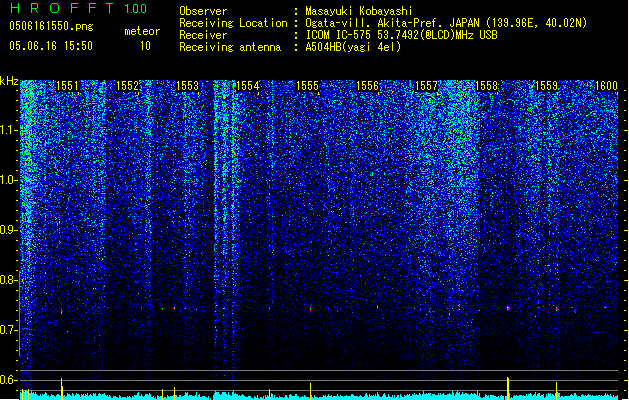This screenshot has height=400, width=629.
Task: Click the 1555 time marker
Action: tap(307, 86)
